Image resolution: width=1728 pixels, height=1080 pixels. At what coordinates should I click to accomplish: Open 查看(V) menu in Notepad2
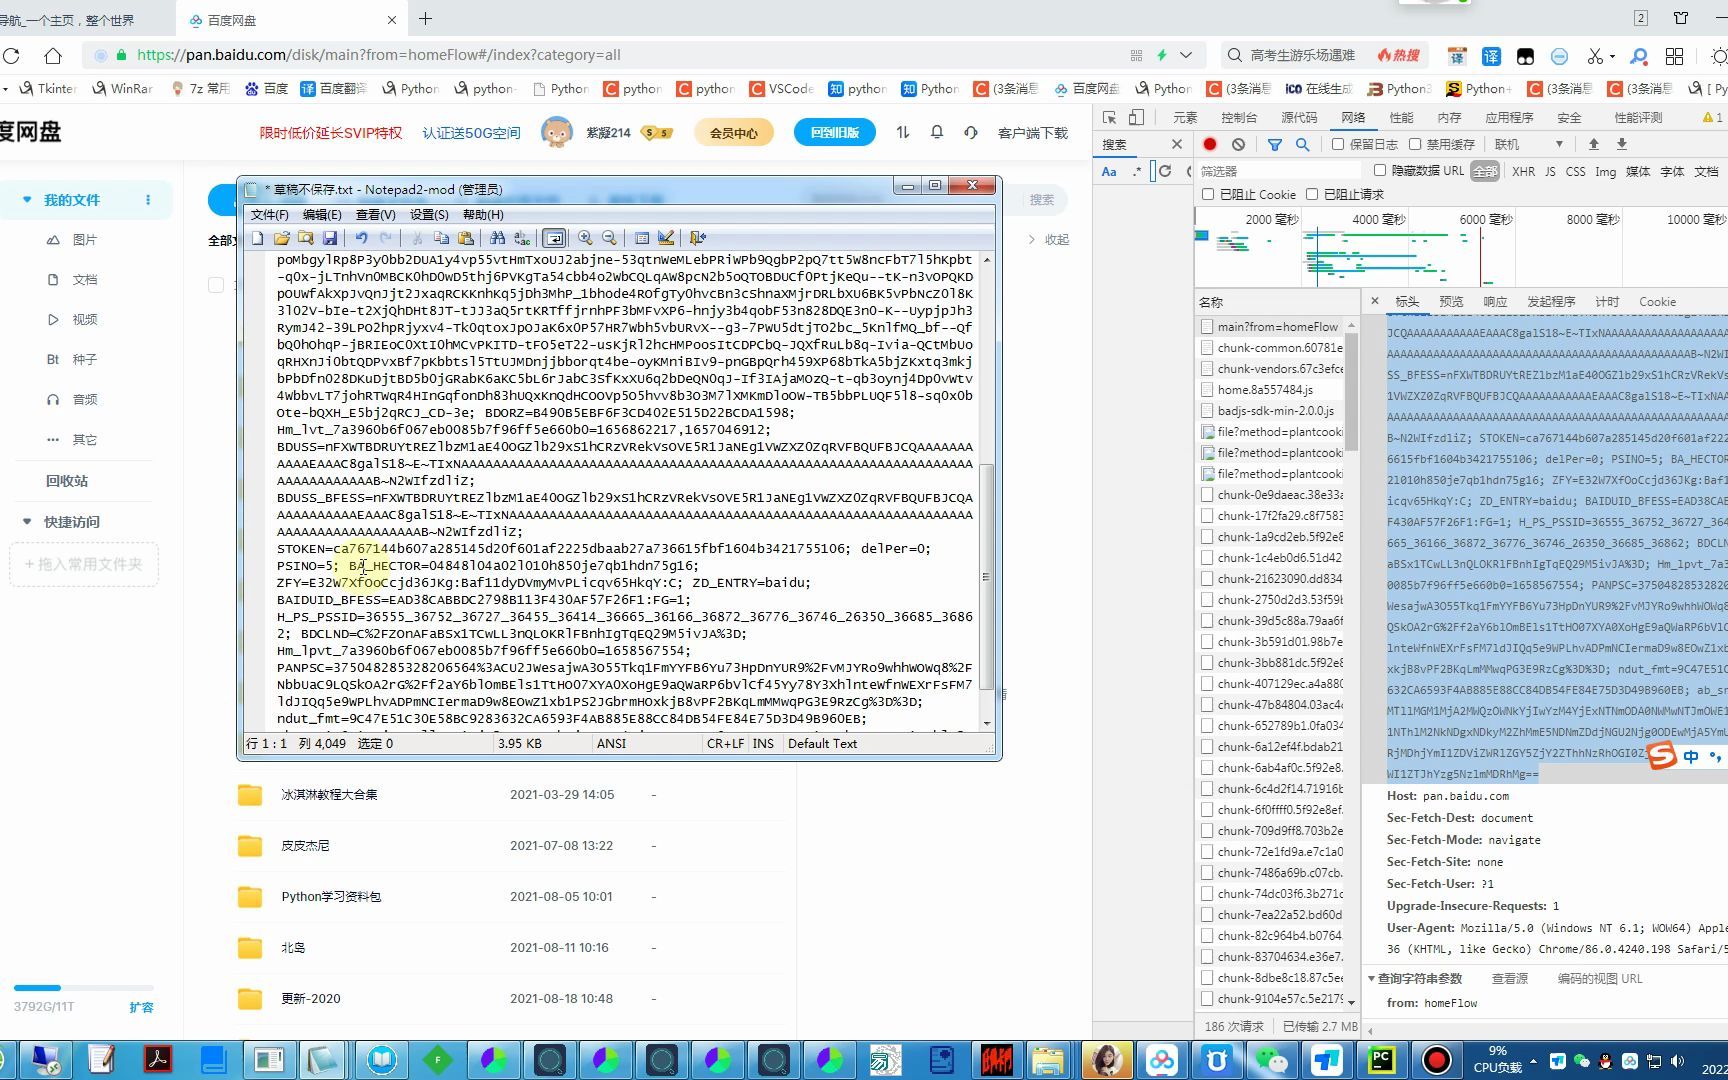[x=376, y=215]
